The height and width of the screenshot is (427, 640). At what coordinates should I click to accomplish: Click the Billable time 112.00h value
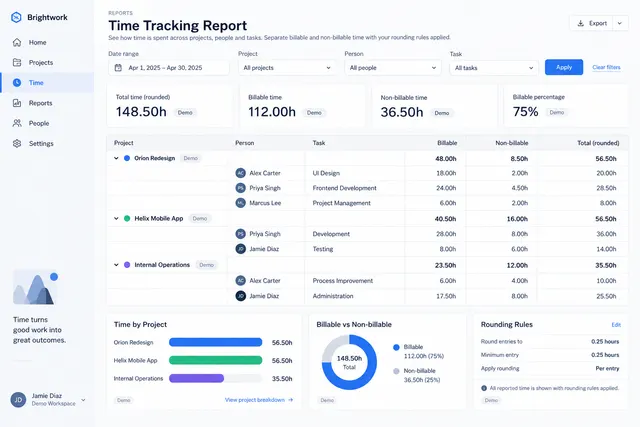[272, 111]
